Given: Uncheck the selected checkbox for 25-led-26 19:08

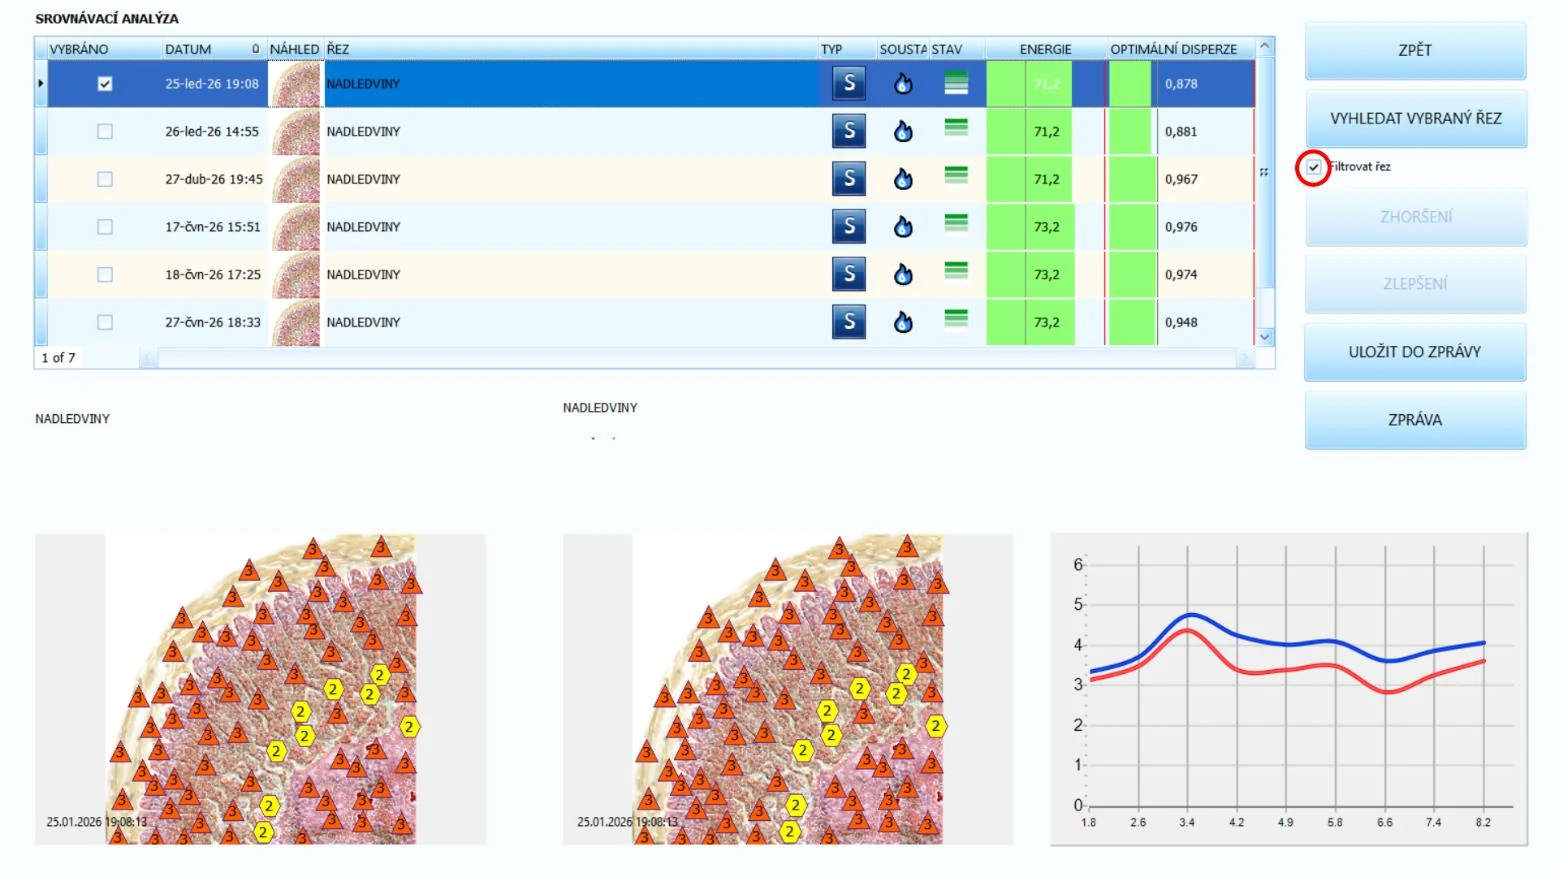Looking at the screenshot, I should tap(105, 84).
